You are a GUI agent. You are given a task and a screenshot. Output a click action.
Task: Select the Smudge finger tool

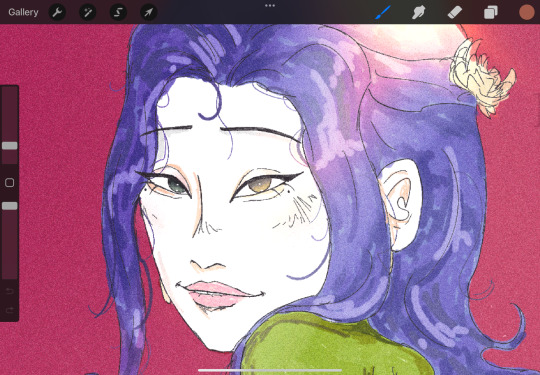(x=419, y=13)
